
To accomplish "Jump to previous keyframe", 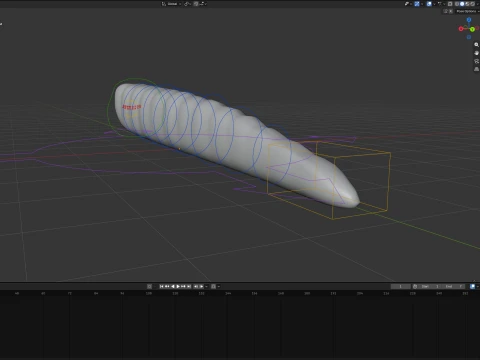I will pyautogui.click(x=167, y=286).
